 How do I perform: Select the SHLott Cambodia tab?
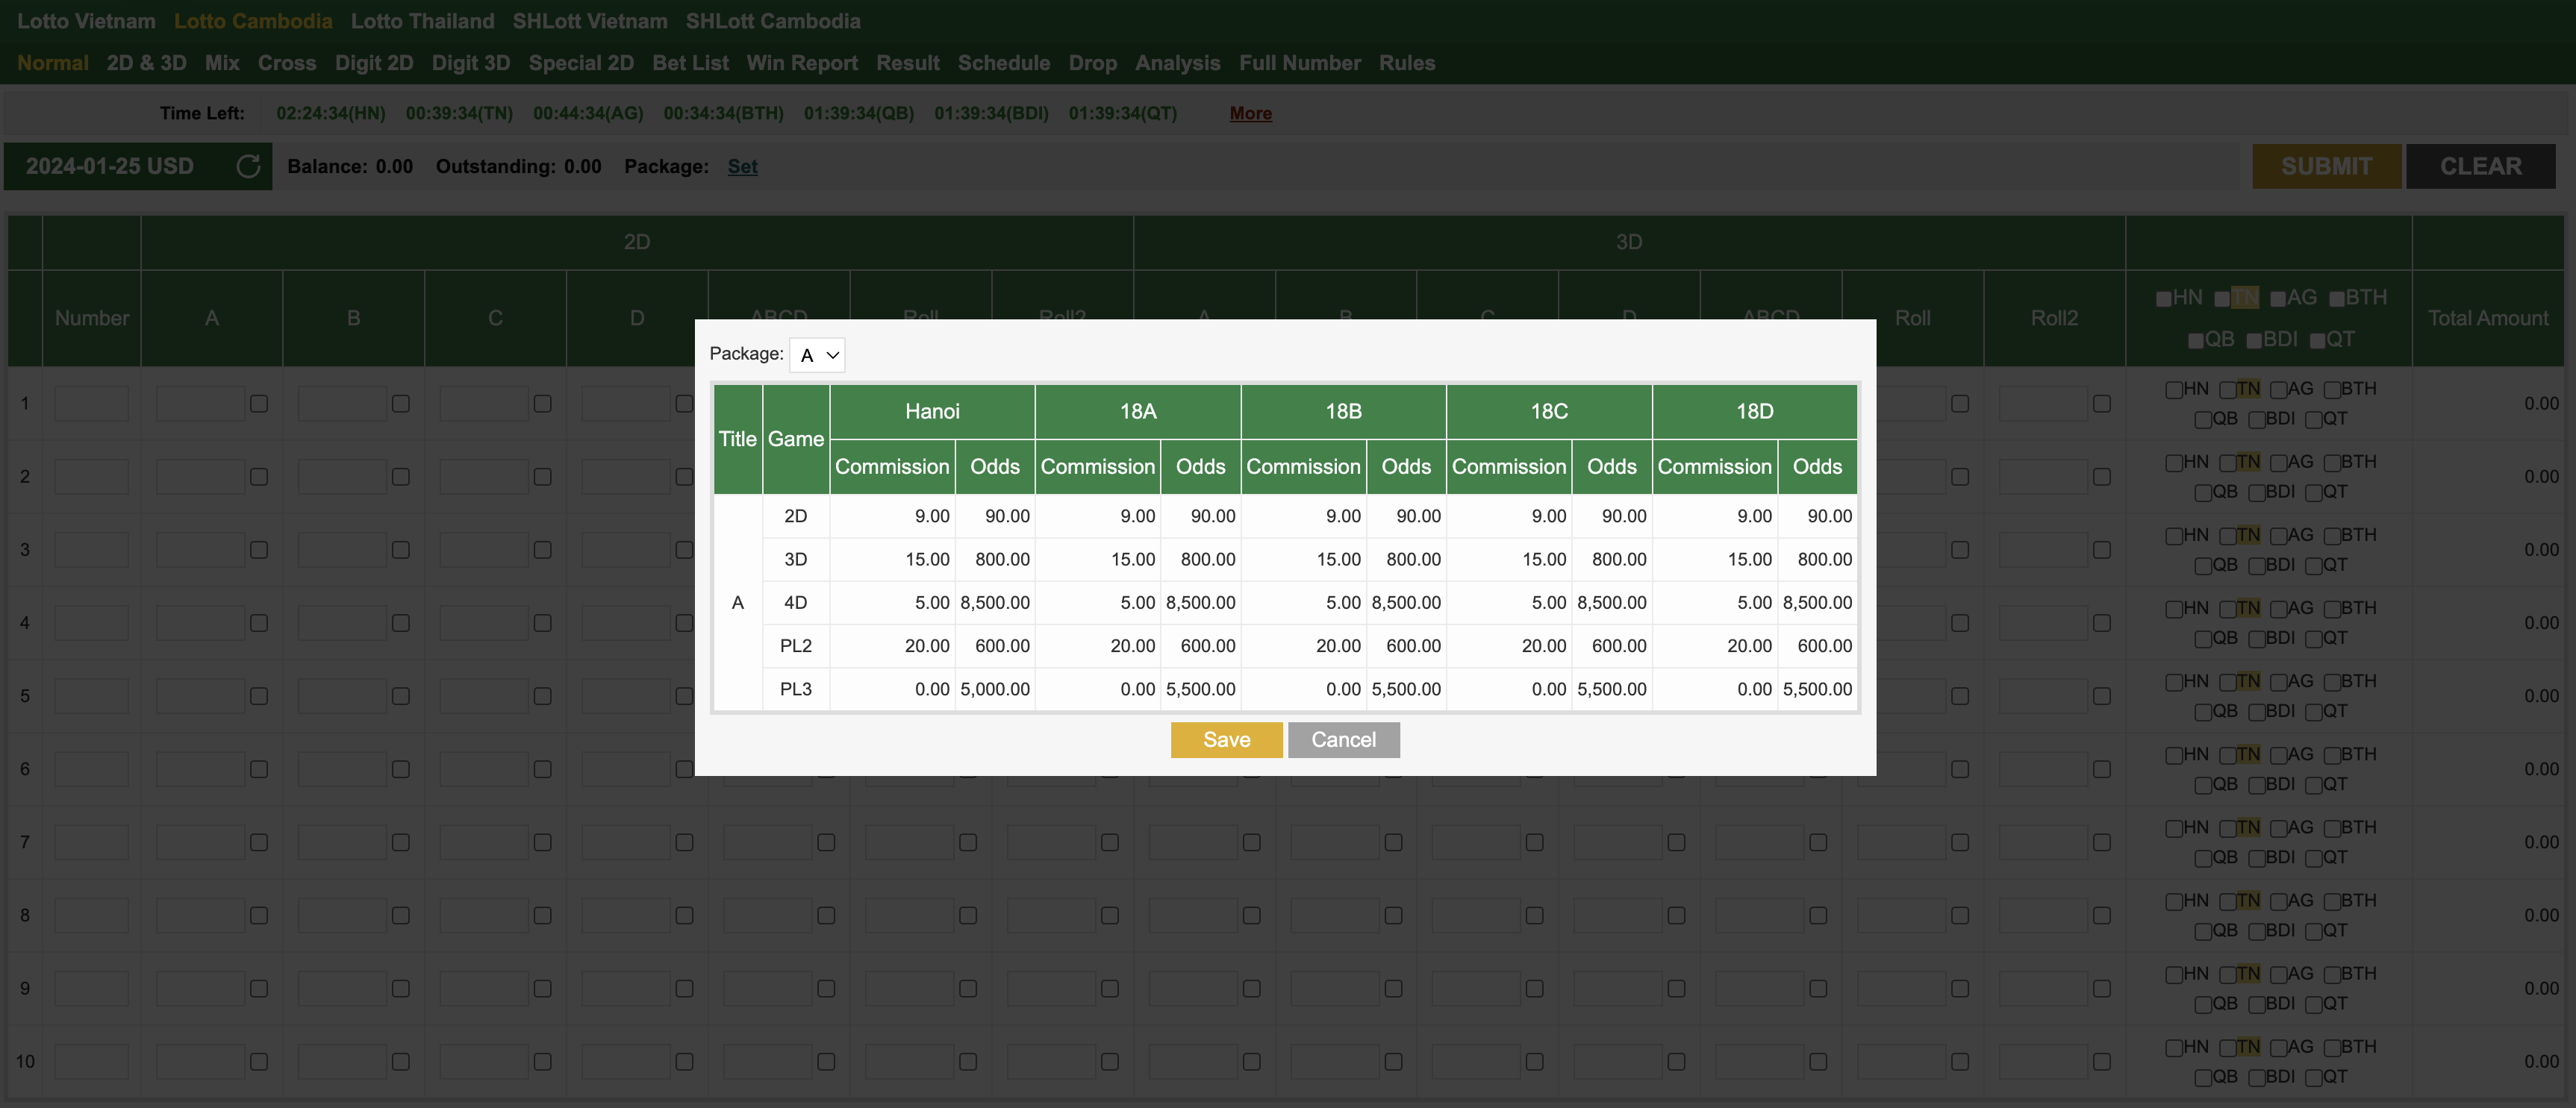[x=772, y=21]
